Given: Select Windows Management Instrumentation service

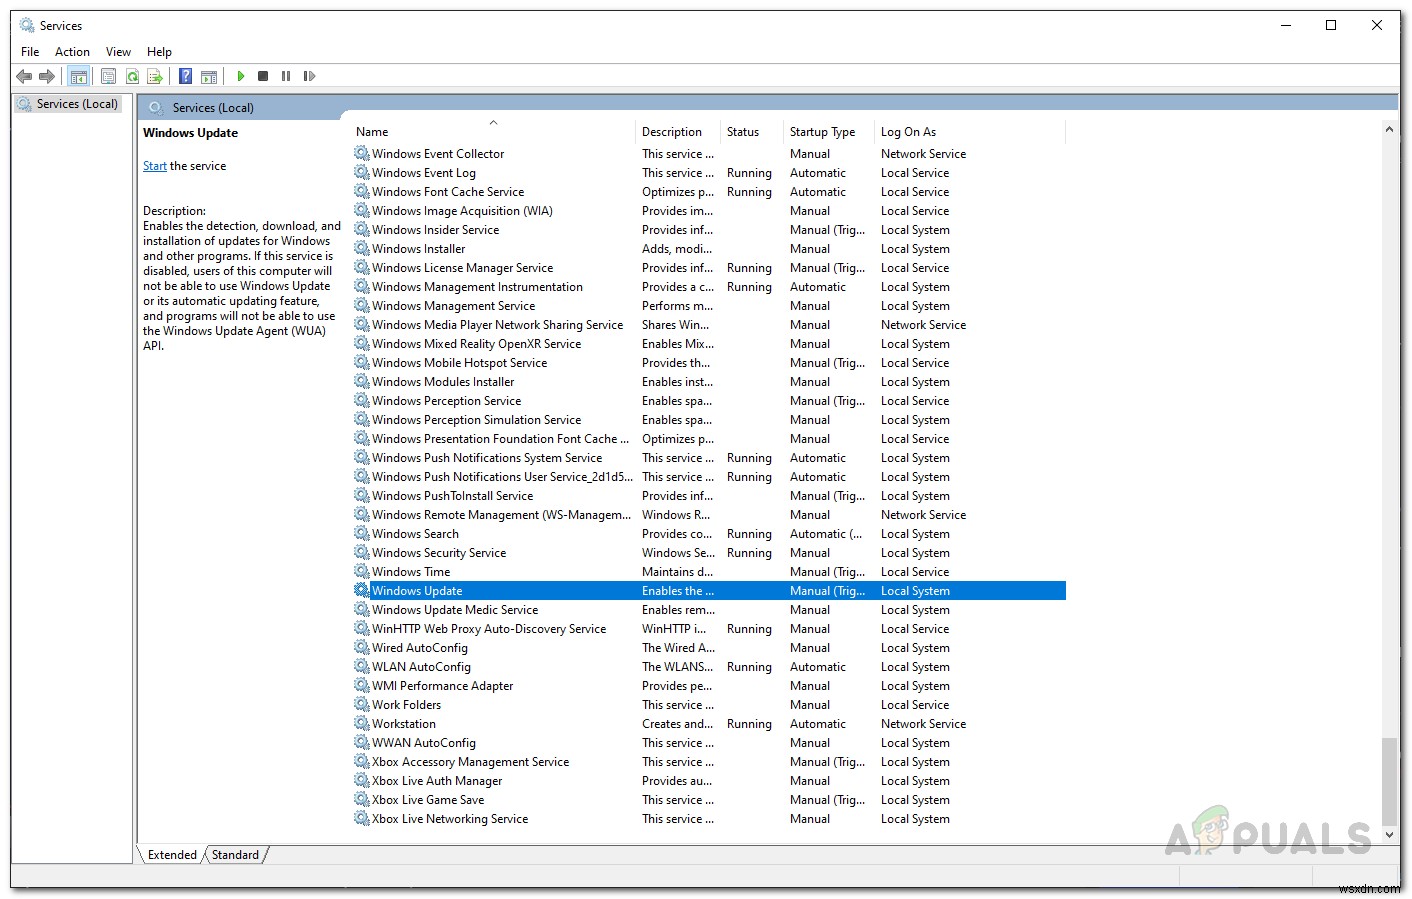Looking at the screenshot, I should pos(709,286).
